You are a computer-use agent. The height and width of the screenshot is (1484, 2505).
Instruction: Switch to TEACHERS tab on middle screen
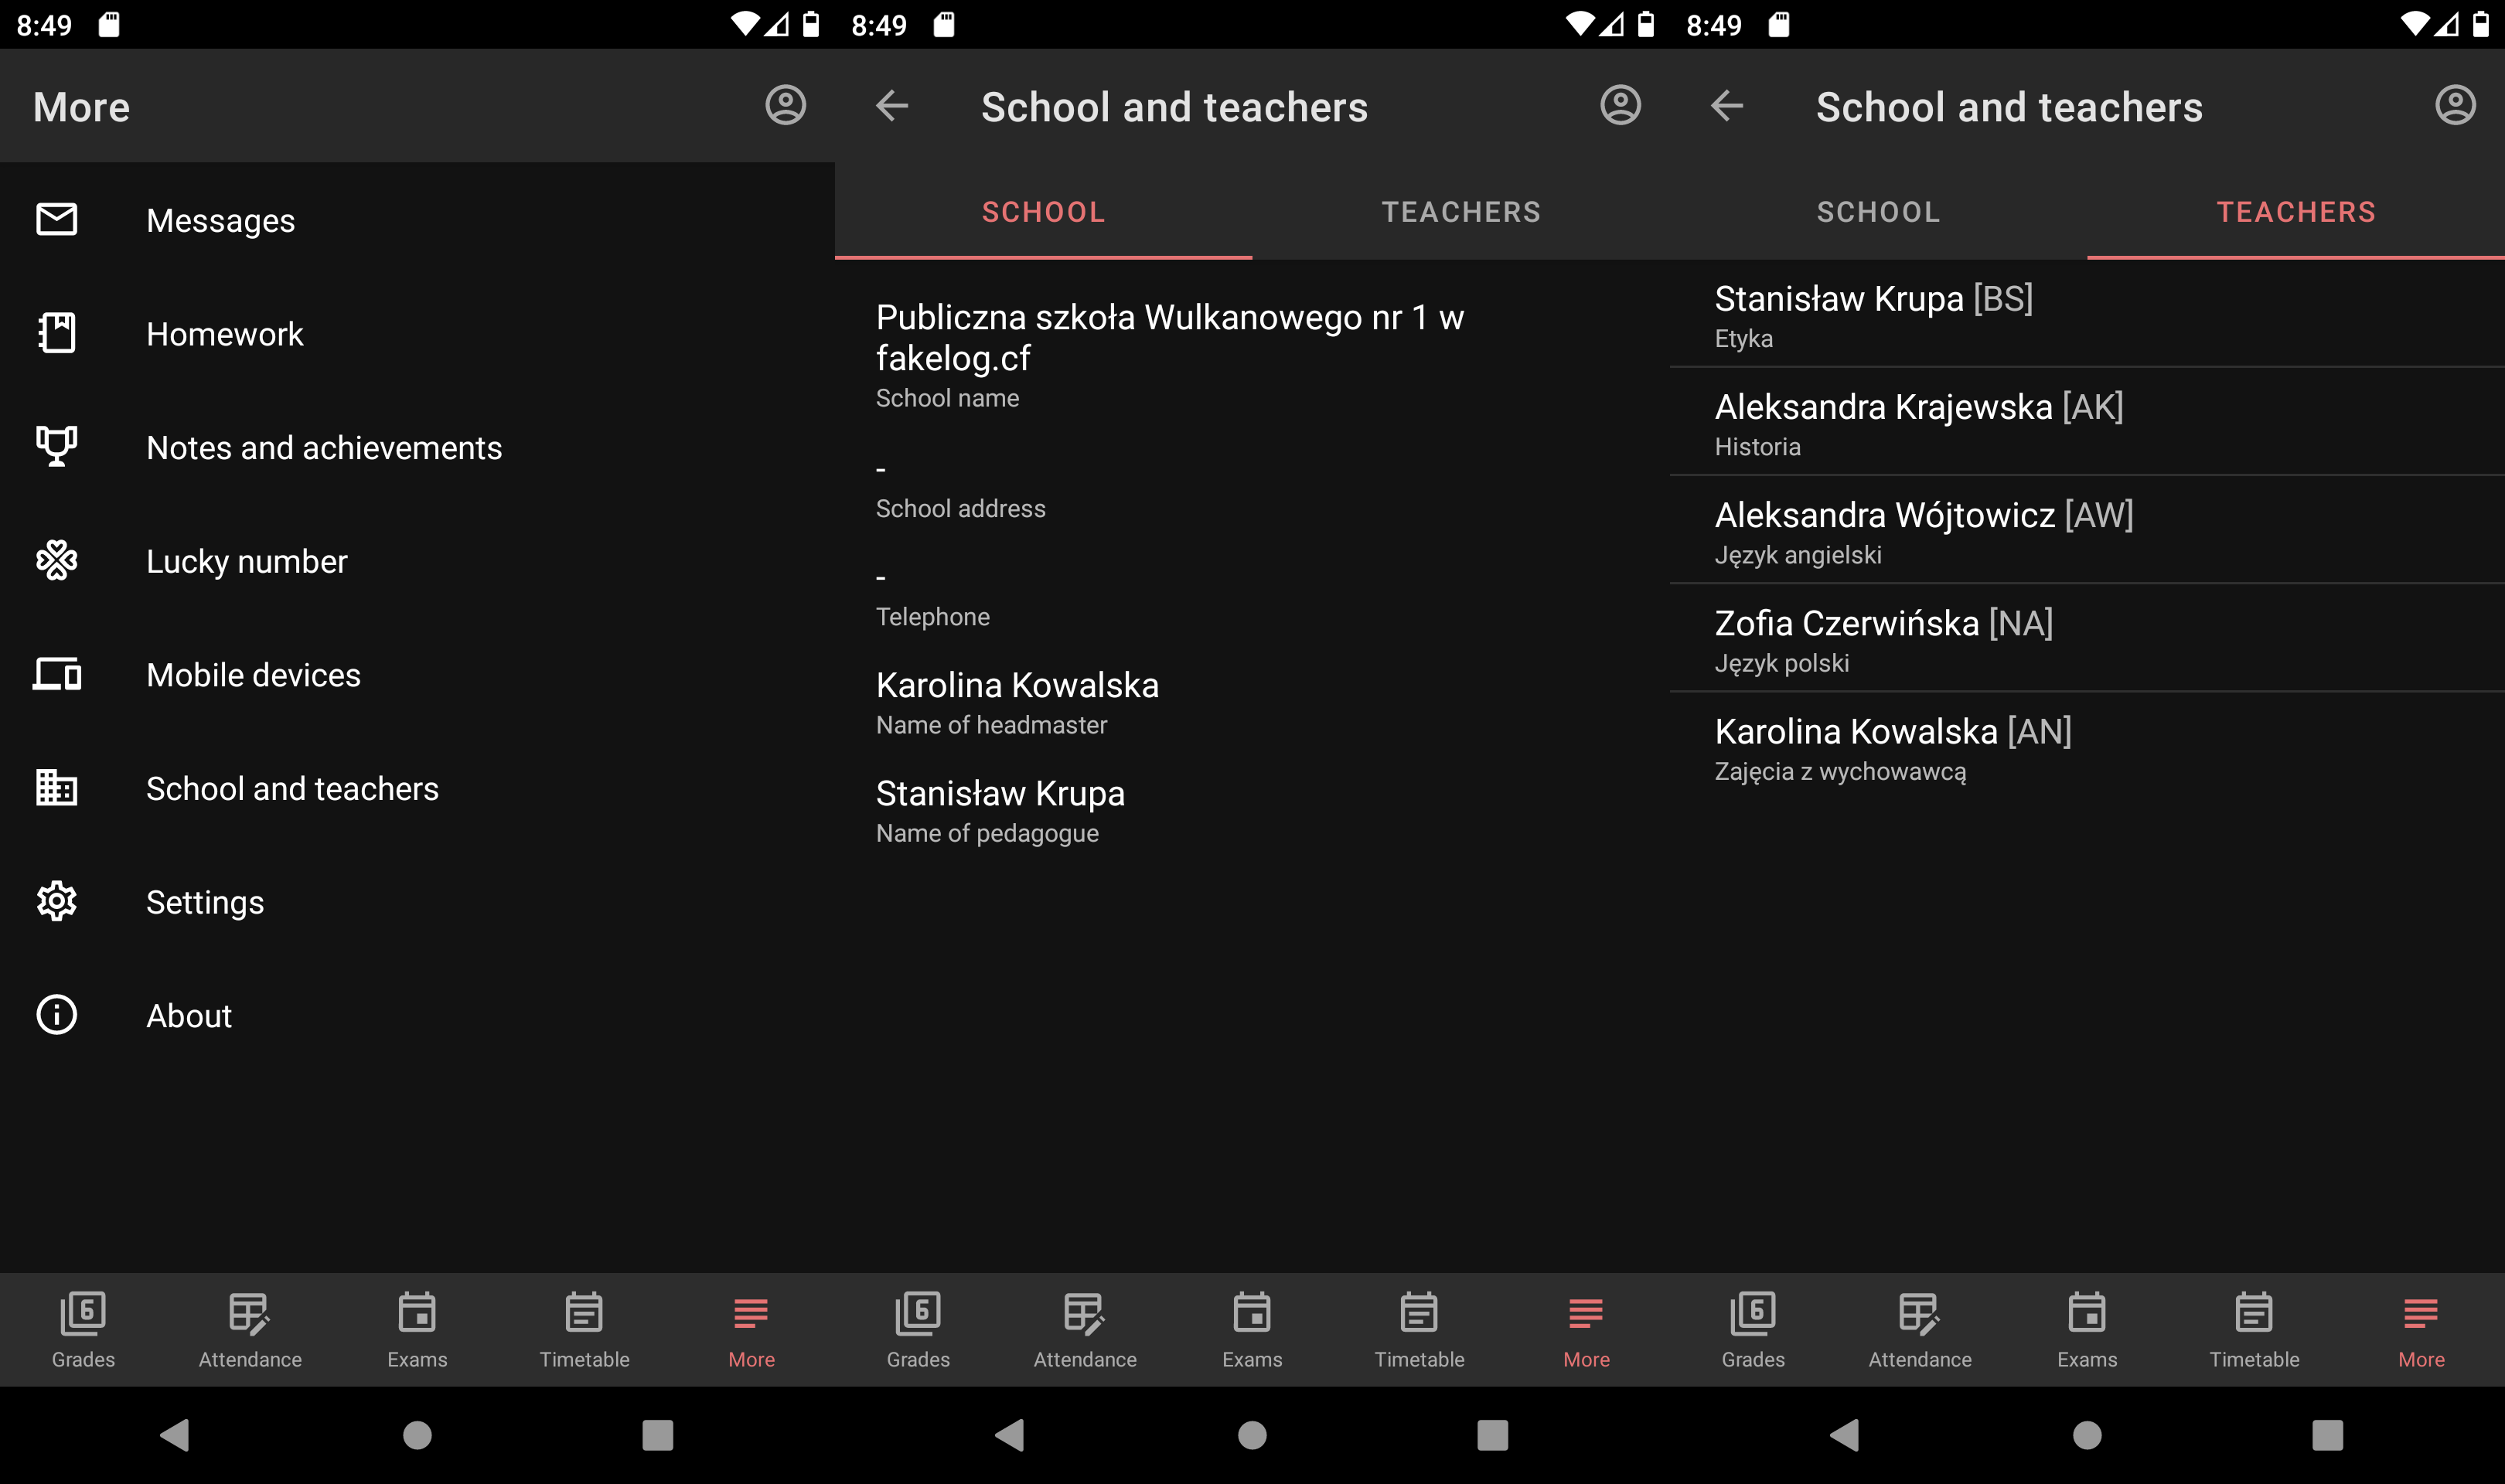click(x=1460, y=212)
